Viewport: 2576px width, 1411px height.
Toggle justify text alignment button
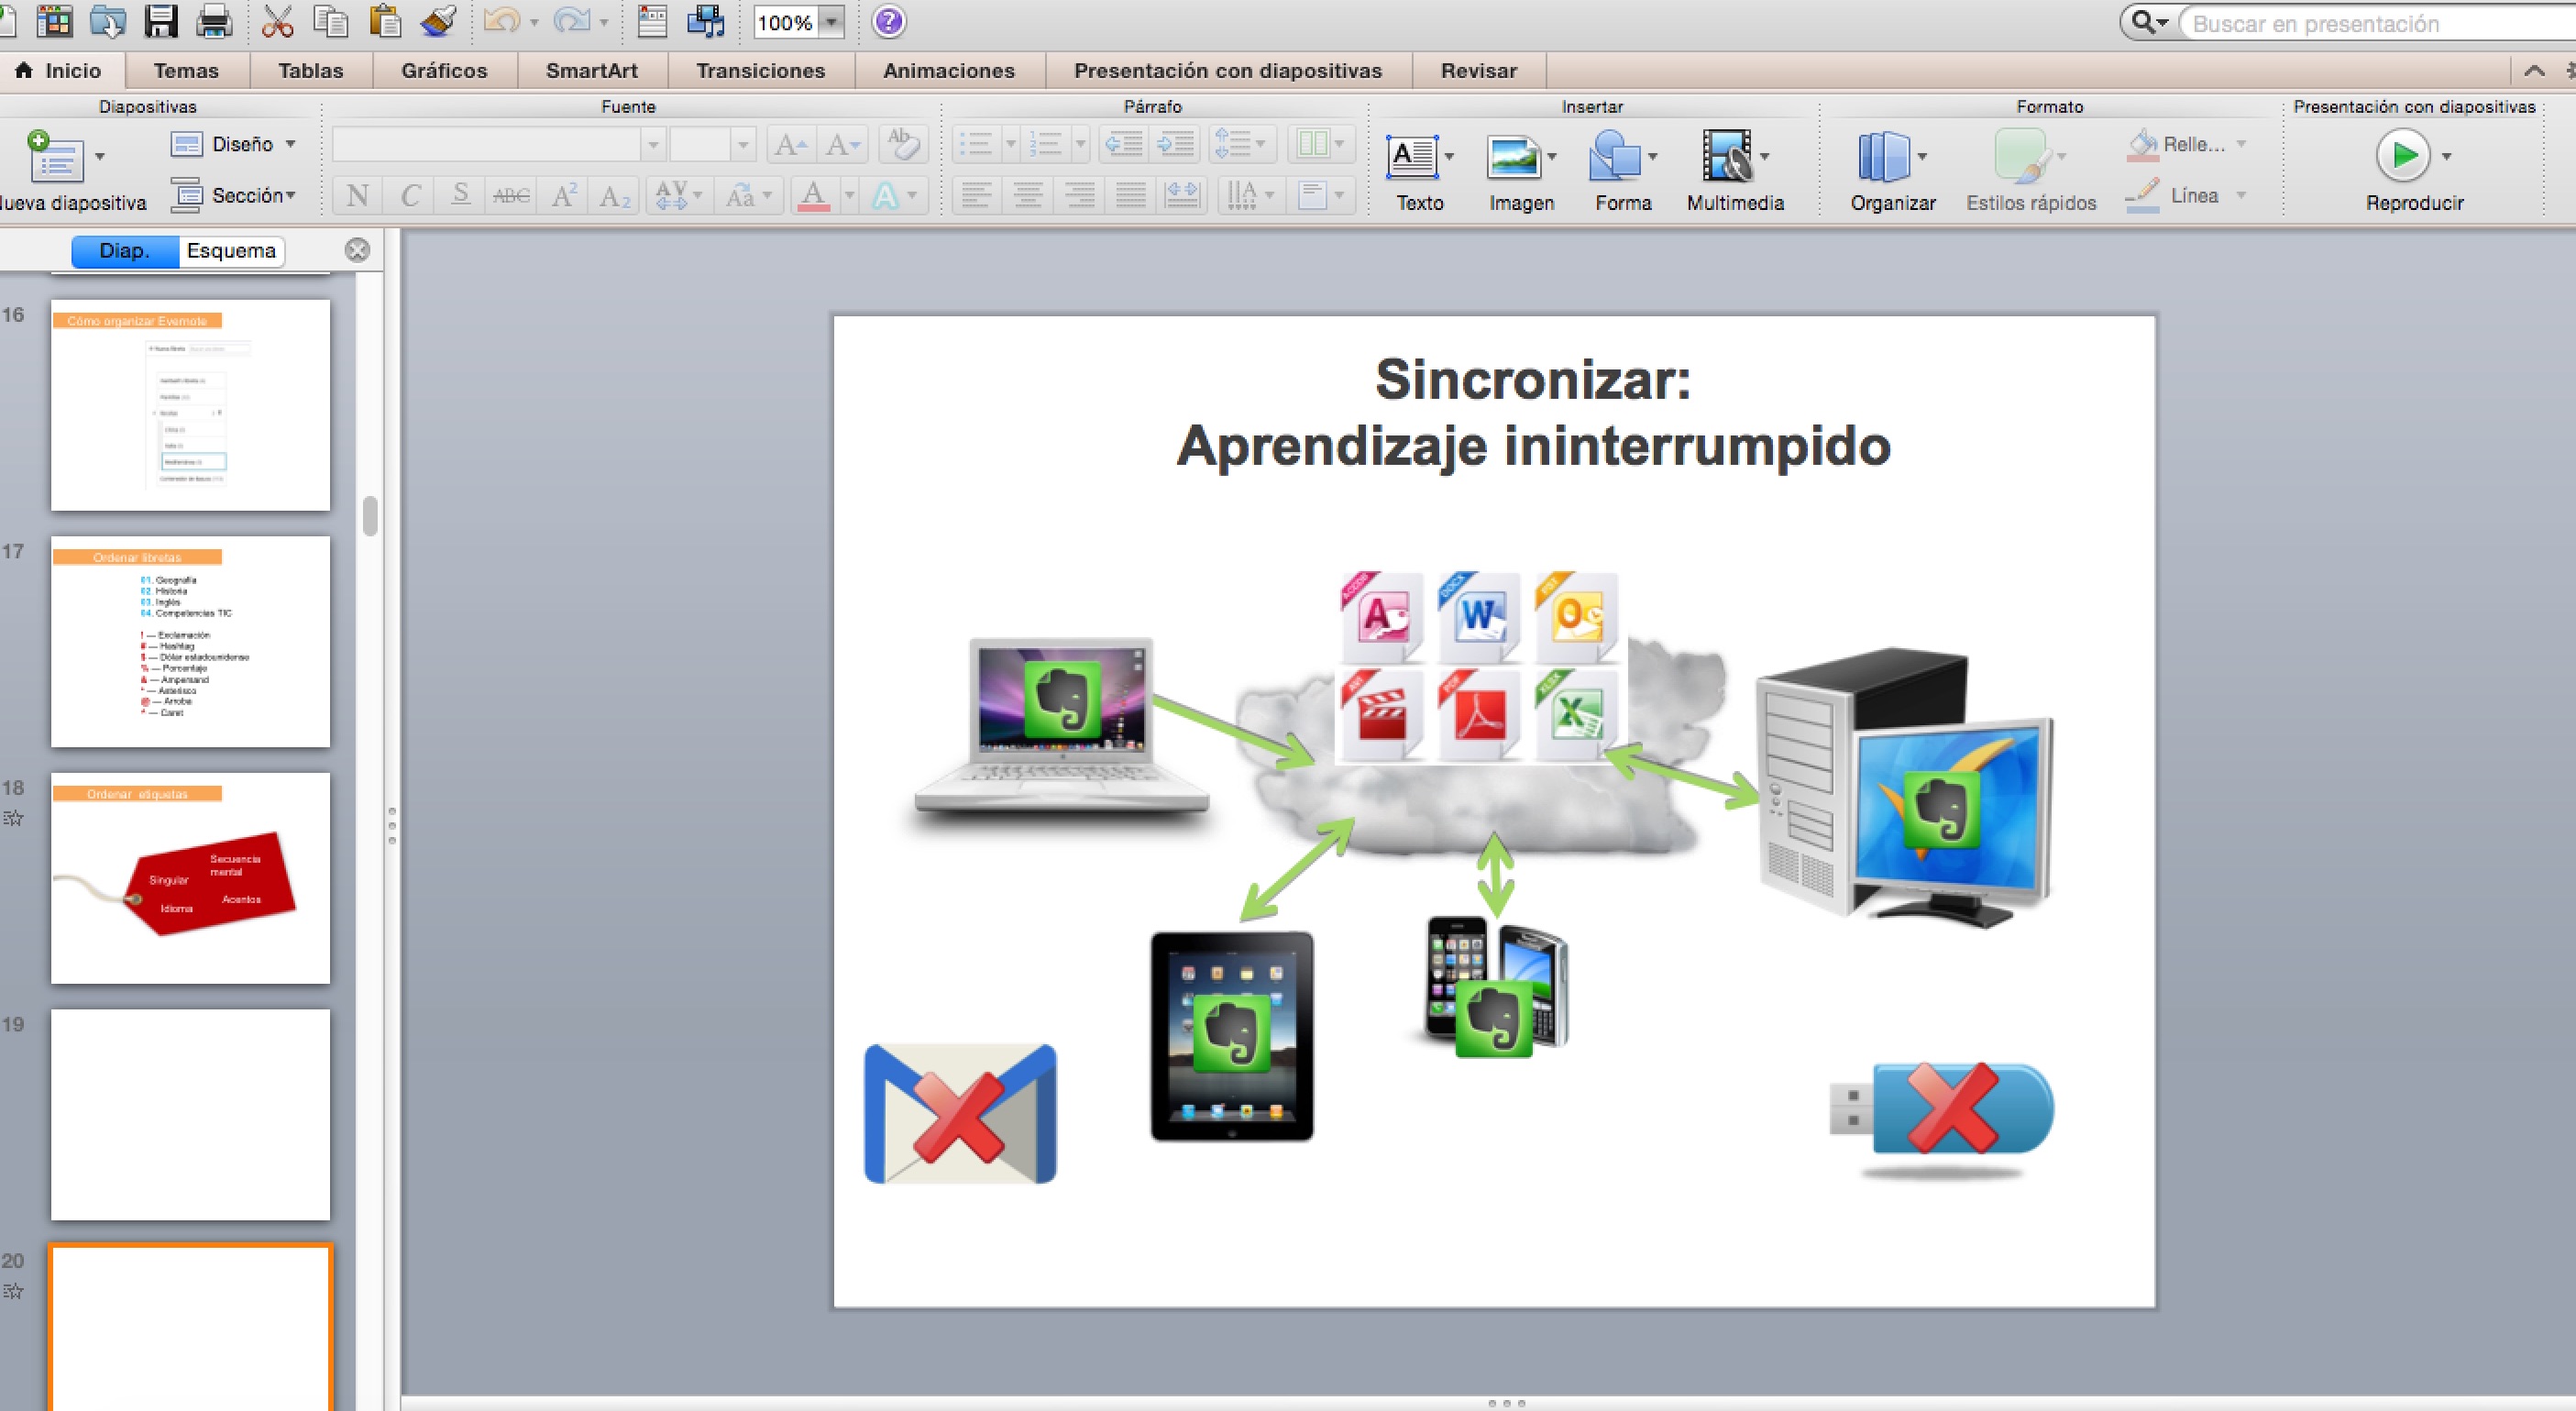(x=1130, y=196)
